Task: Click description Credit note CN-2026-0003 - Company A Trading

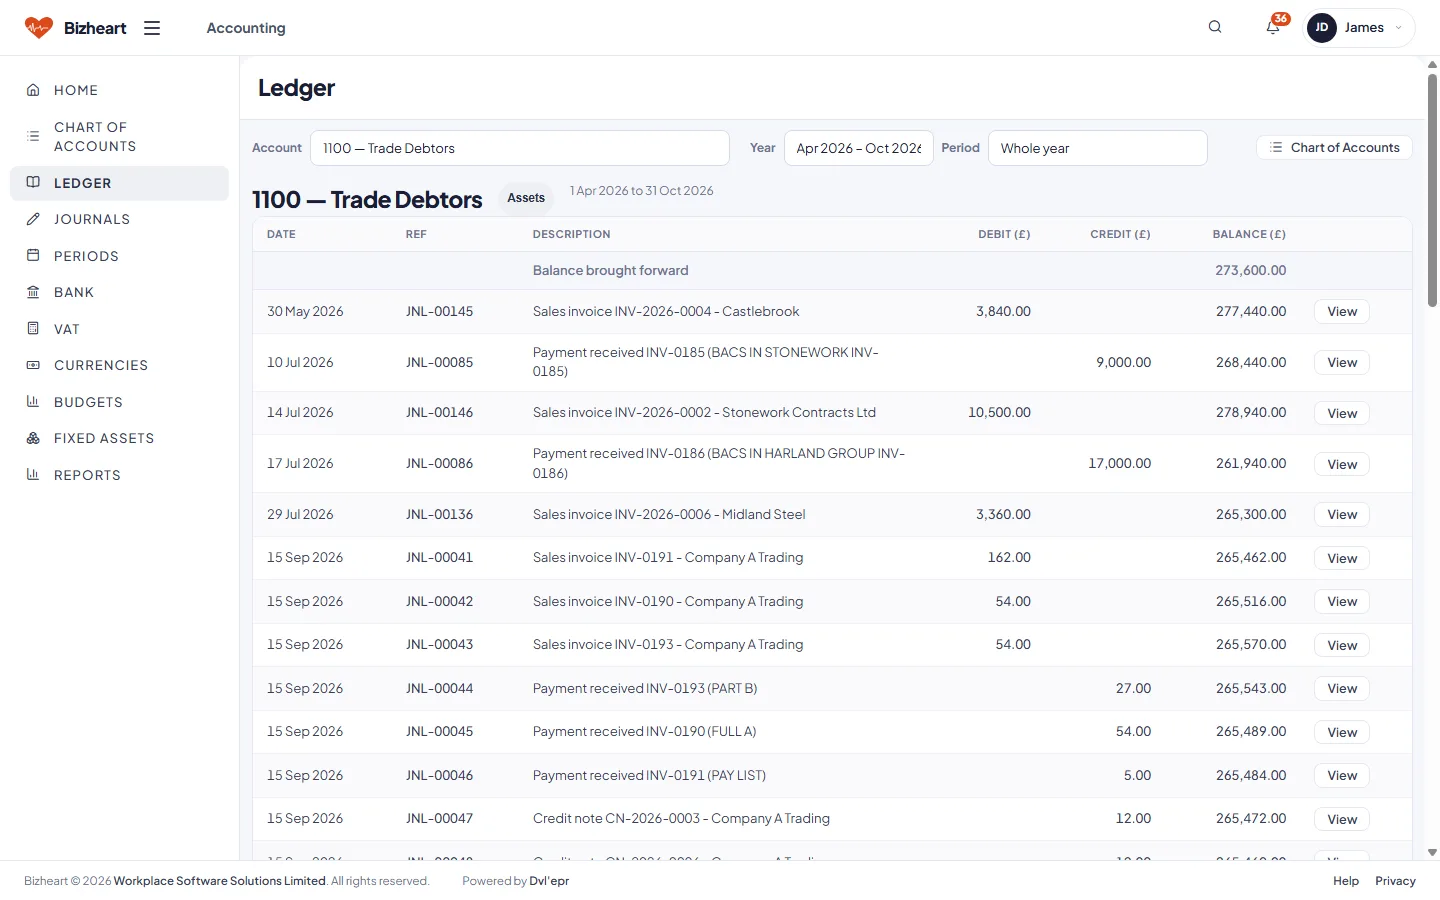Action: (681, 818)
